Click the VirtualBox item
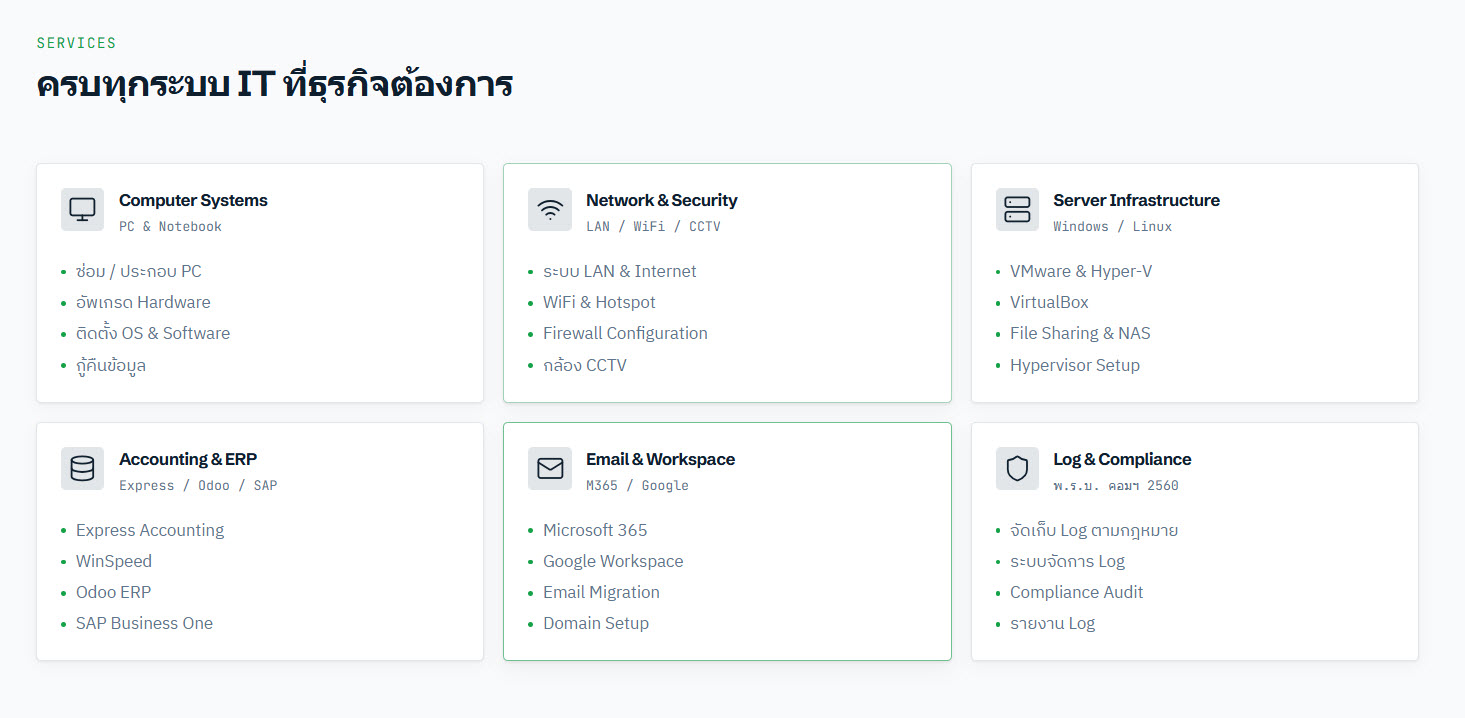The image size is (1465, 718). click(x=1049, y=302)
